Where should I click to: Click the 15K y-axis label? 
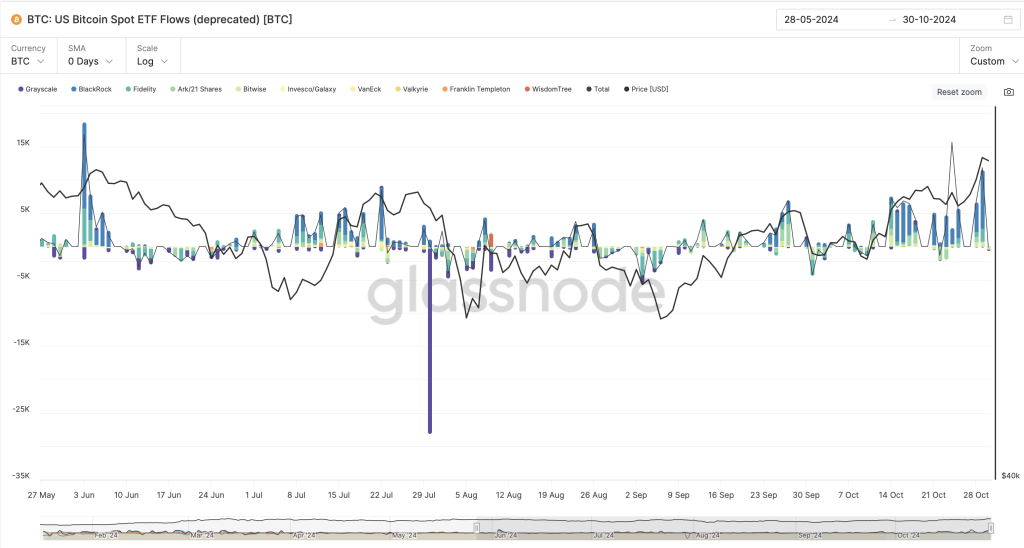tap(24, 143)
